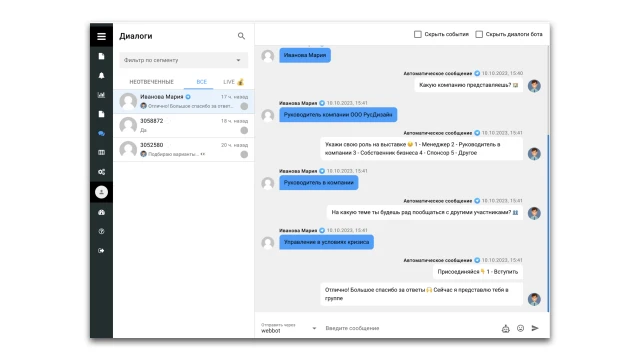Click the document icon below the chart icon
This screenshot has width=640, height=360.
[101, 114]
